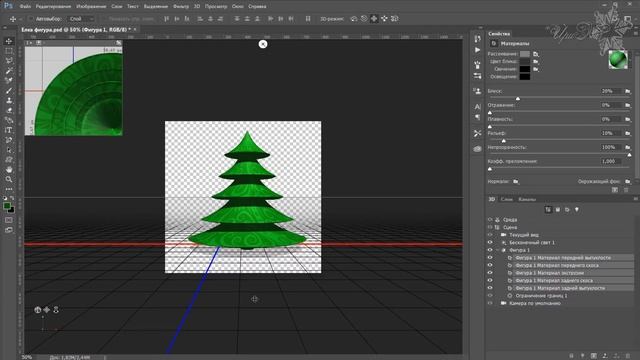The width and height of the screenshot is (640, 360).
Task: Click the 3D scale mode icon
Action: (x=395, y=19)
